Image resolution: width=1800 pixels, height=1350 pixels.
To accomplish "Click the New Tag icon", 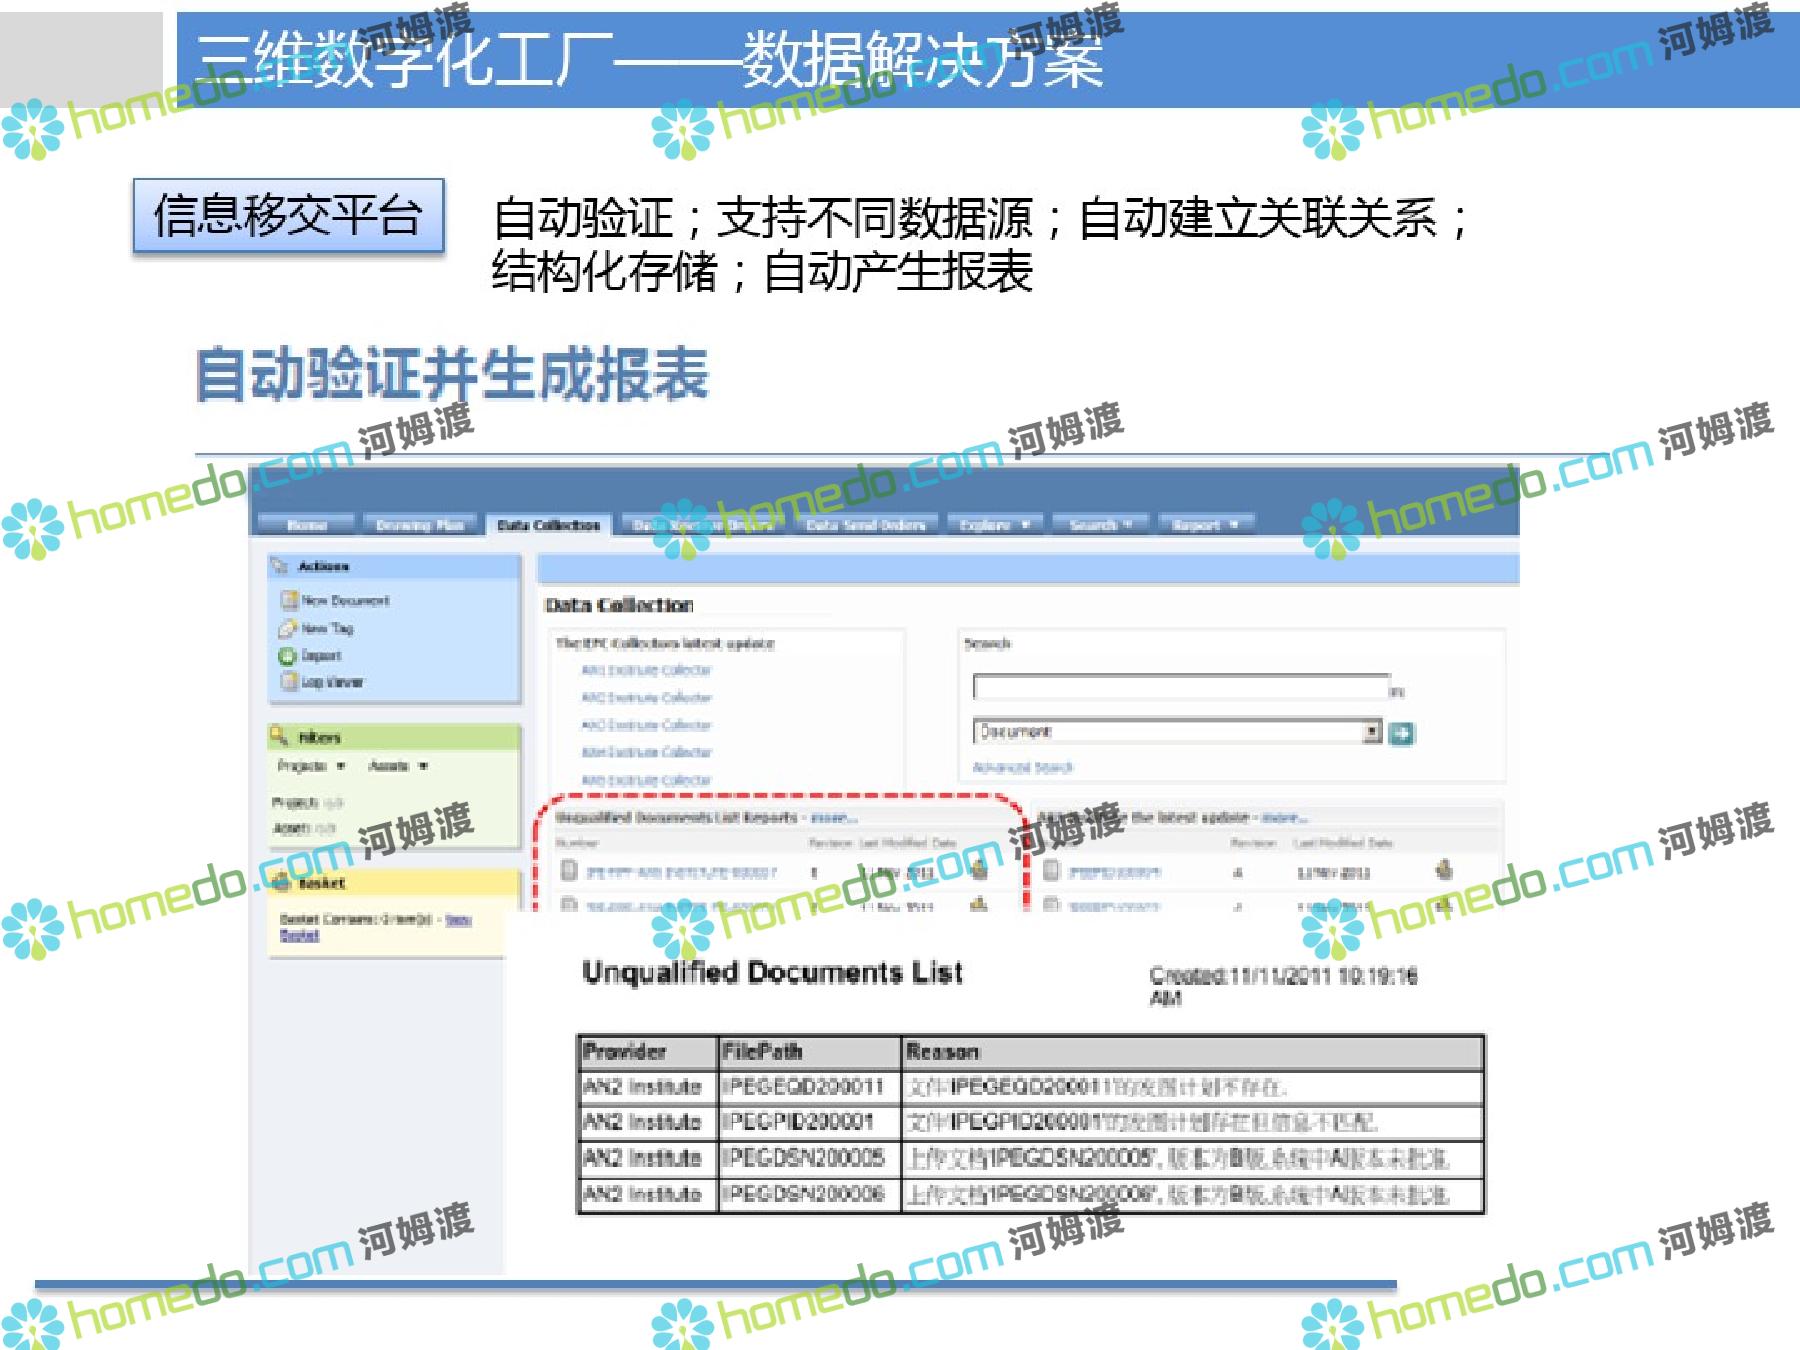I will coord(288,628).
